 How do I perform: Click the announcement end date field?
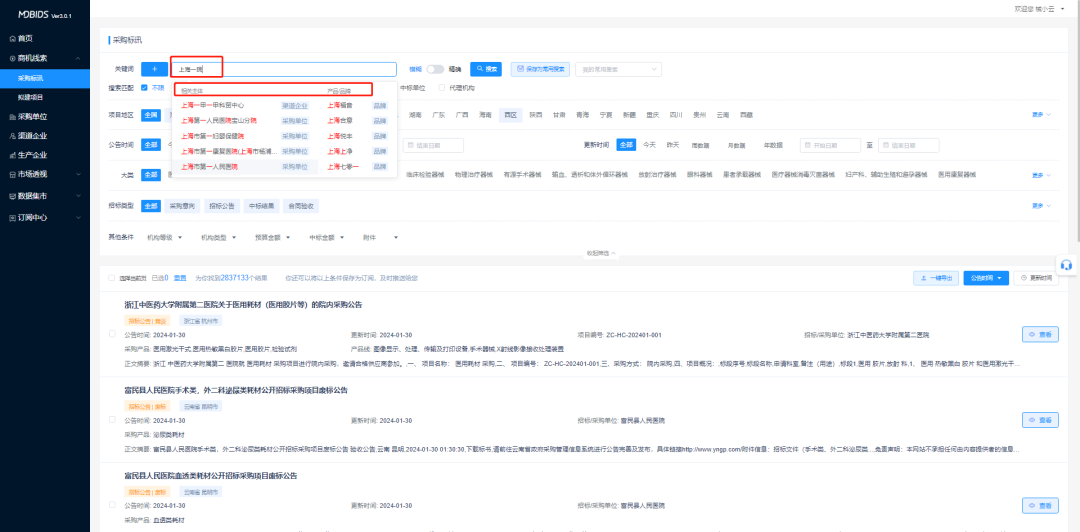point(433,145)
